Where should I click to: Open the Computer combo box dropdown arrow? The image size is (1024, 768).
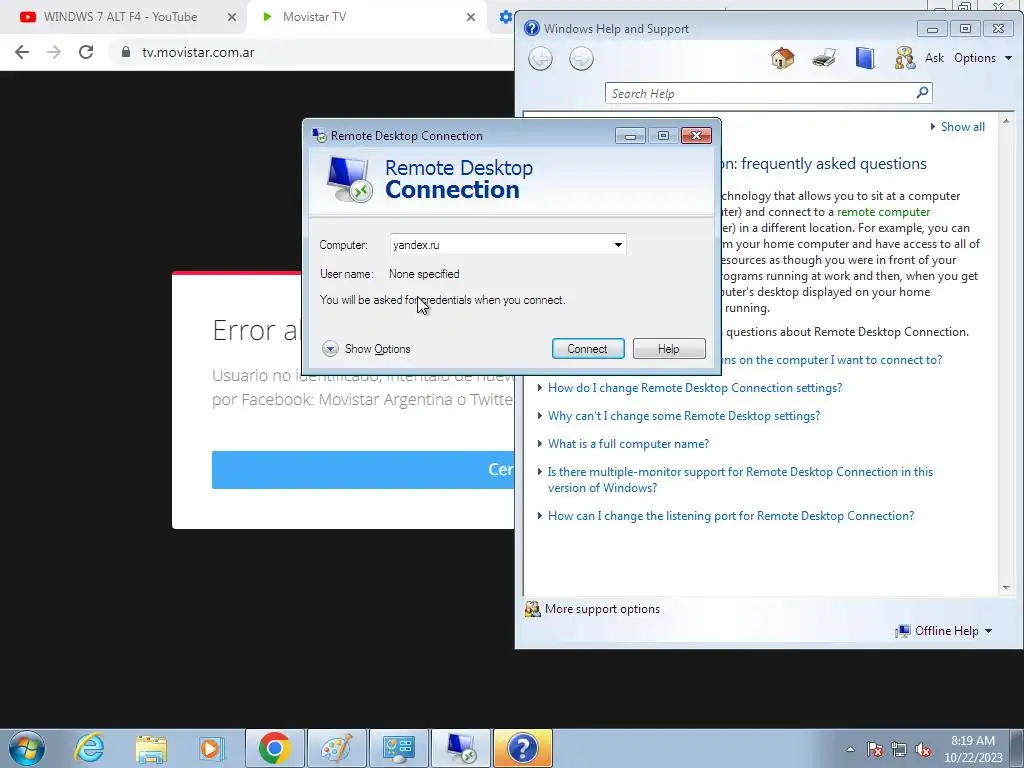(x=618, y=245)
